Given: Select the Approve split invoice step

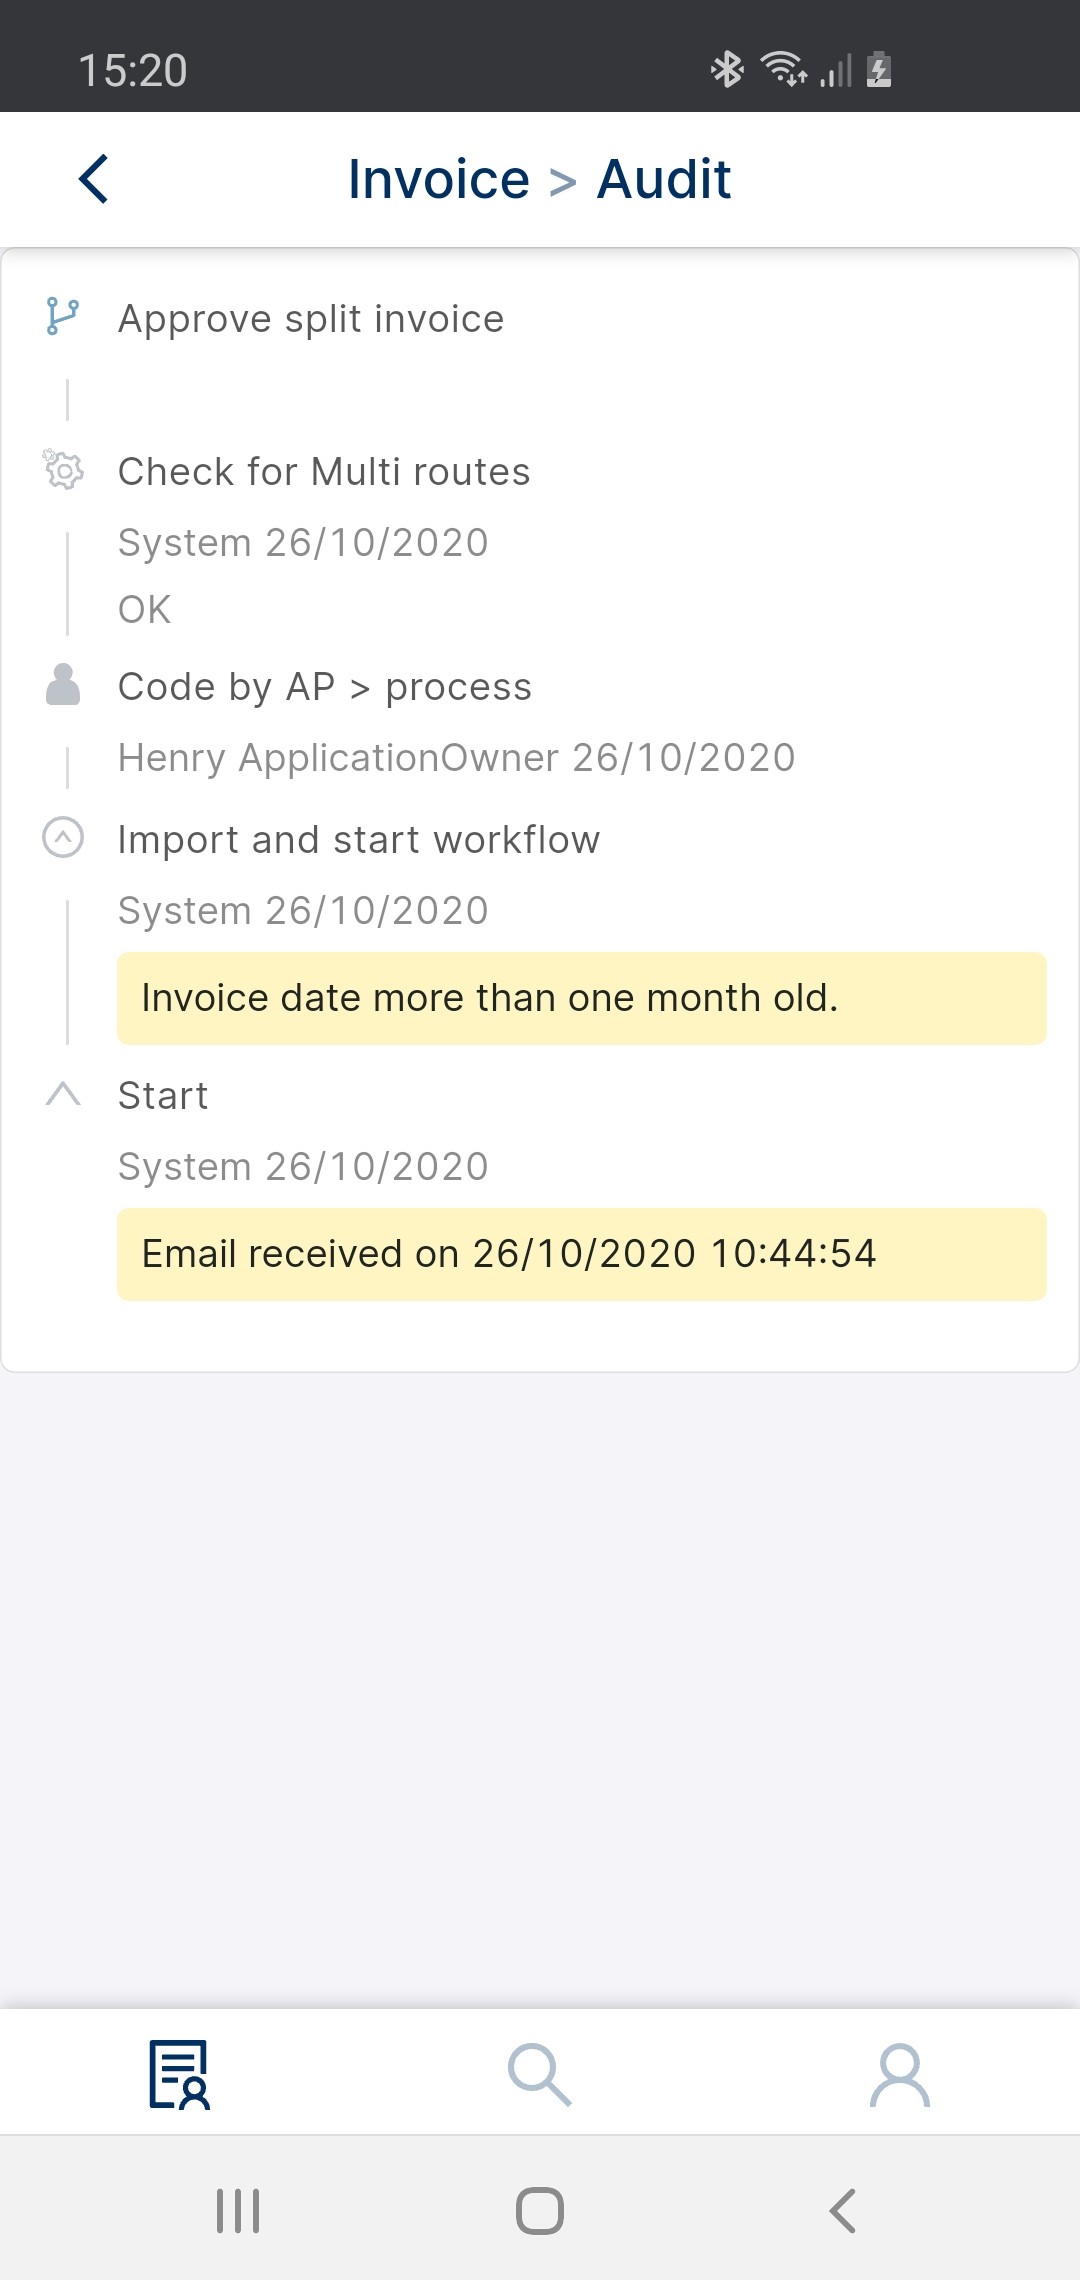Looking at the screenshot, I should (311, 319).
